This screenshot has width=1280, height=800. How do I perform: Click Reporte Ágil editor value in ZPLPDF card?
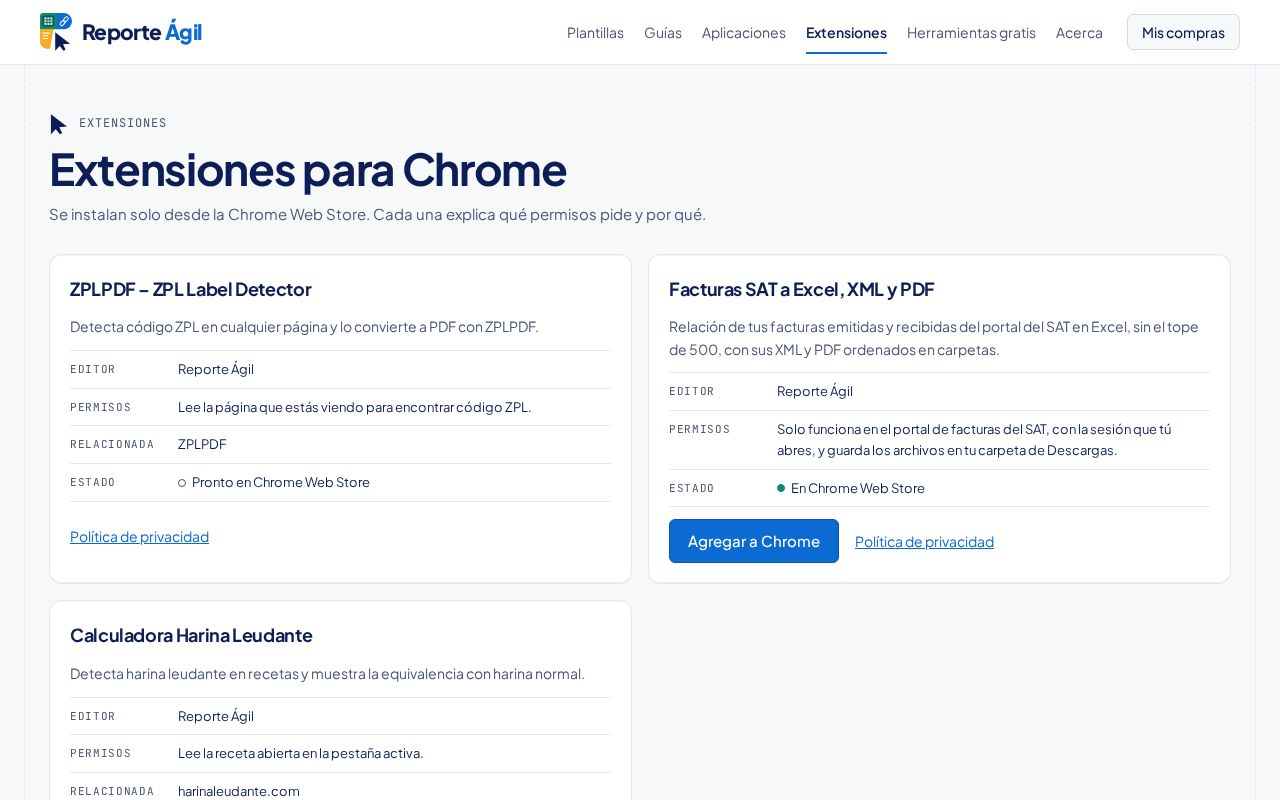(216, 369)
